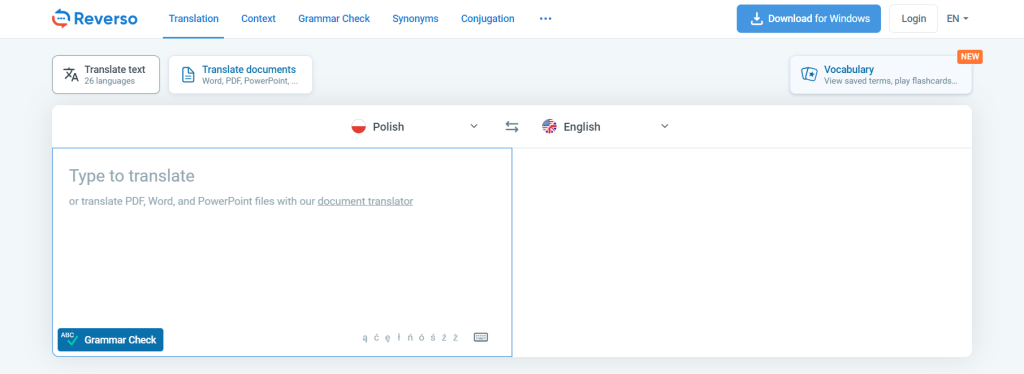1024x374 pixels.
Task: Click Download for Windows button
Action: [x=808, y=18]
